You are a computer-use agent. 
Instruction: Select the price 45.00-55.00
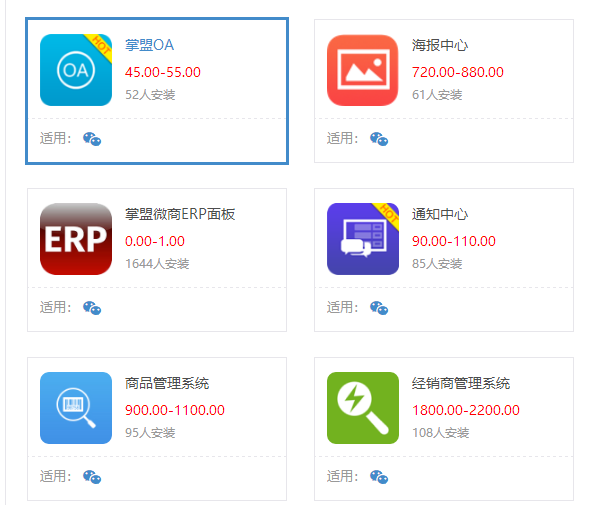163,72
